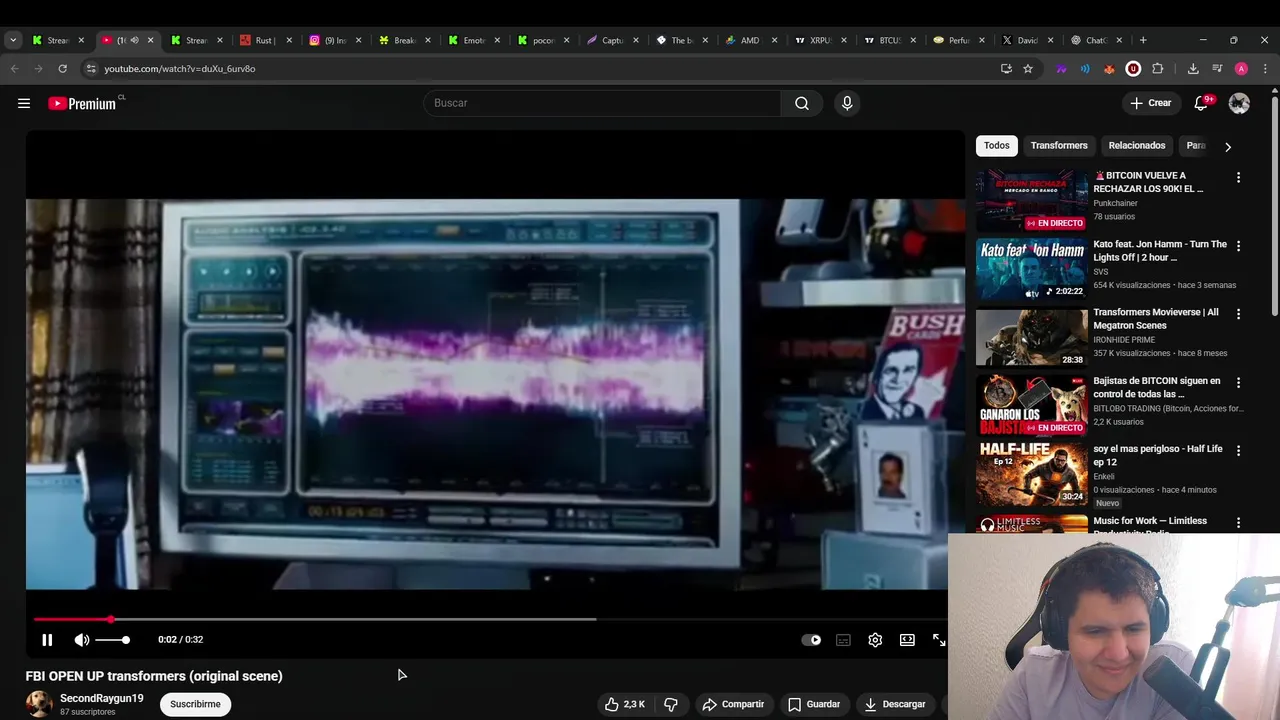Open options for Bajistas de BITCOIN video
Image resolution: width=1280 pixels, height=720 pixels.
1238,382
